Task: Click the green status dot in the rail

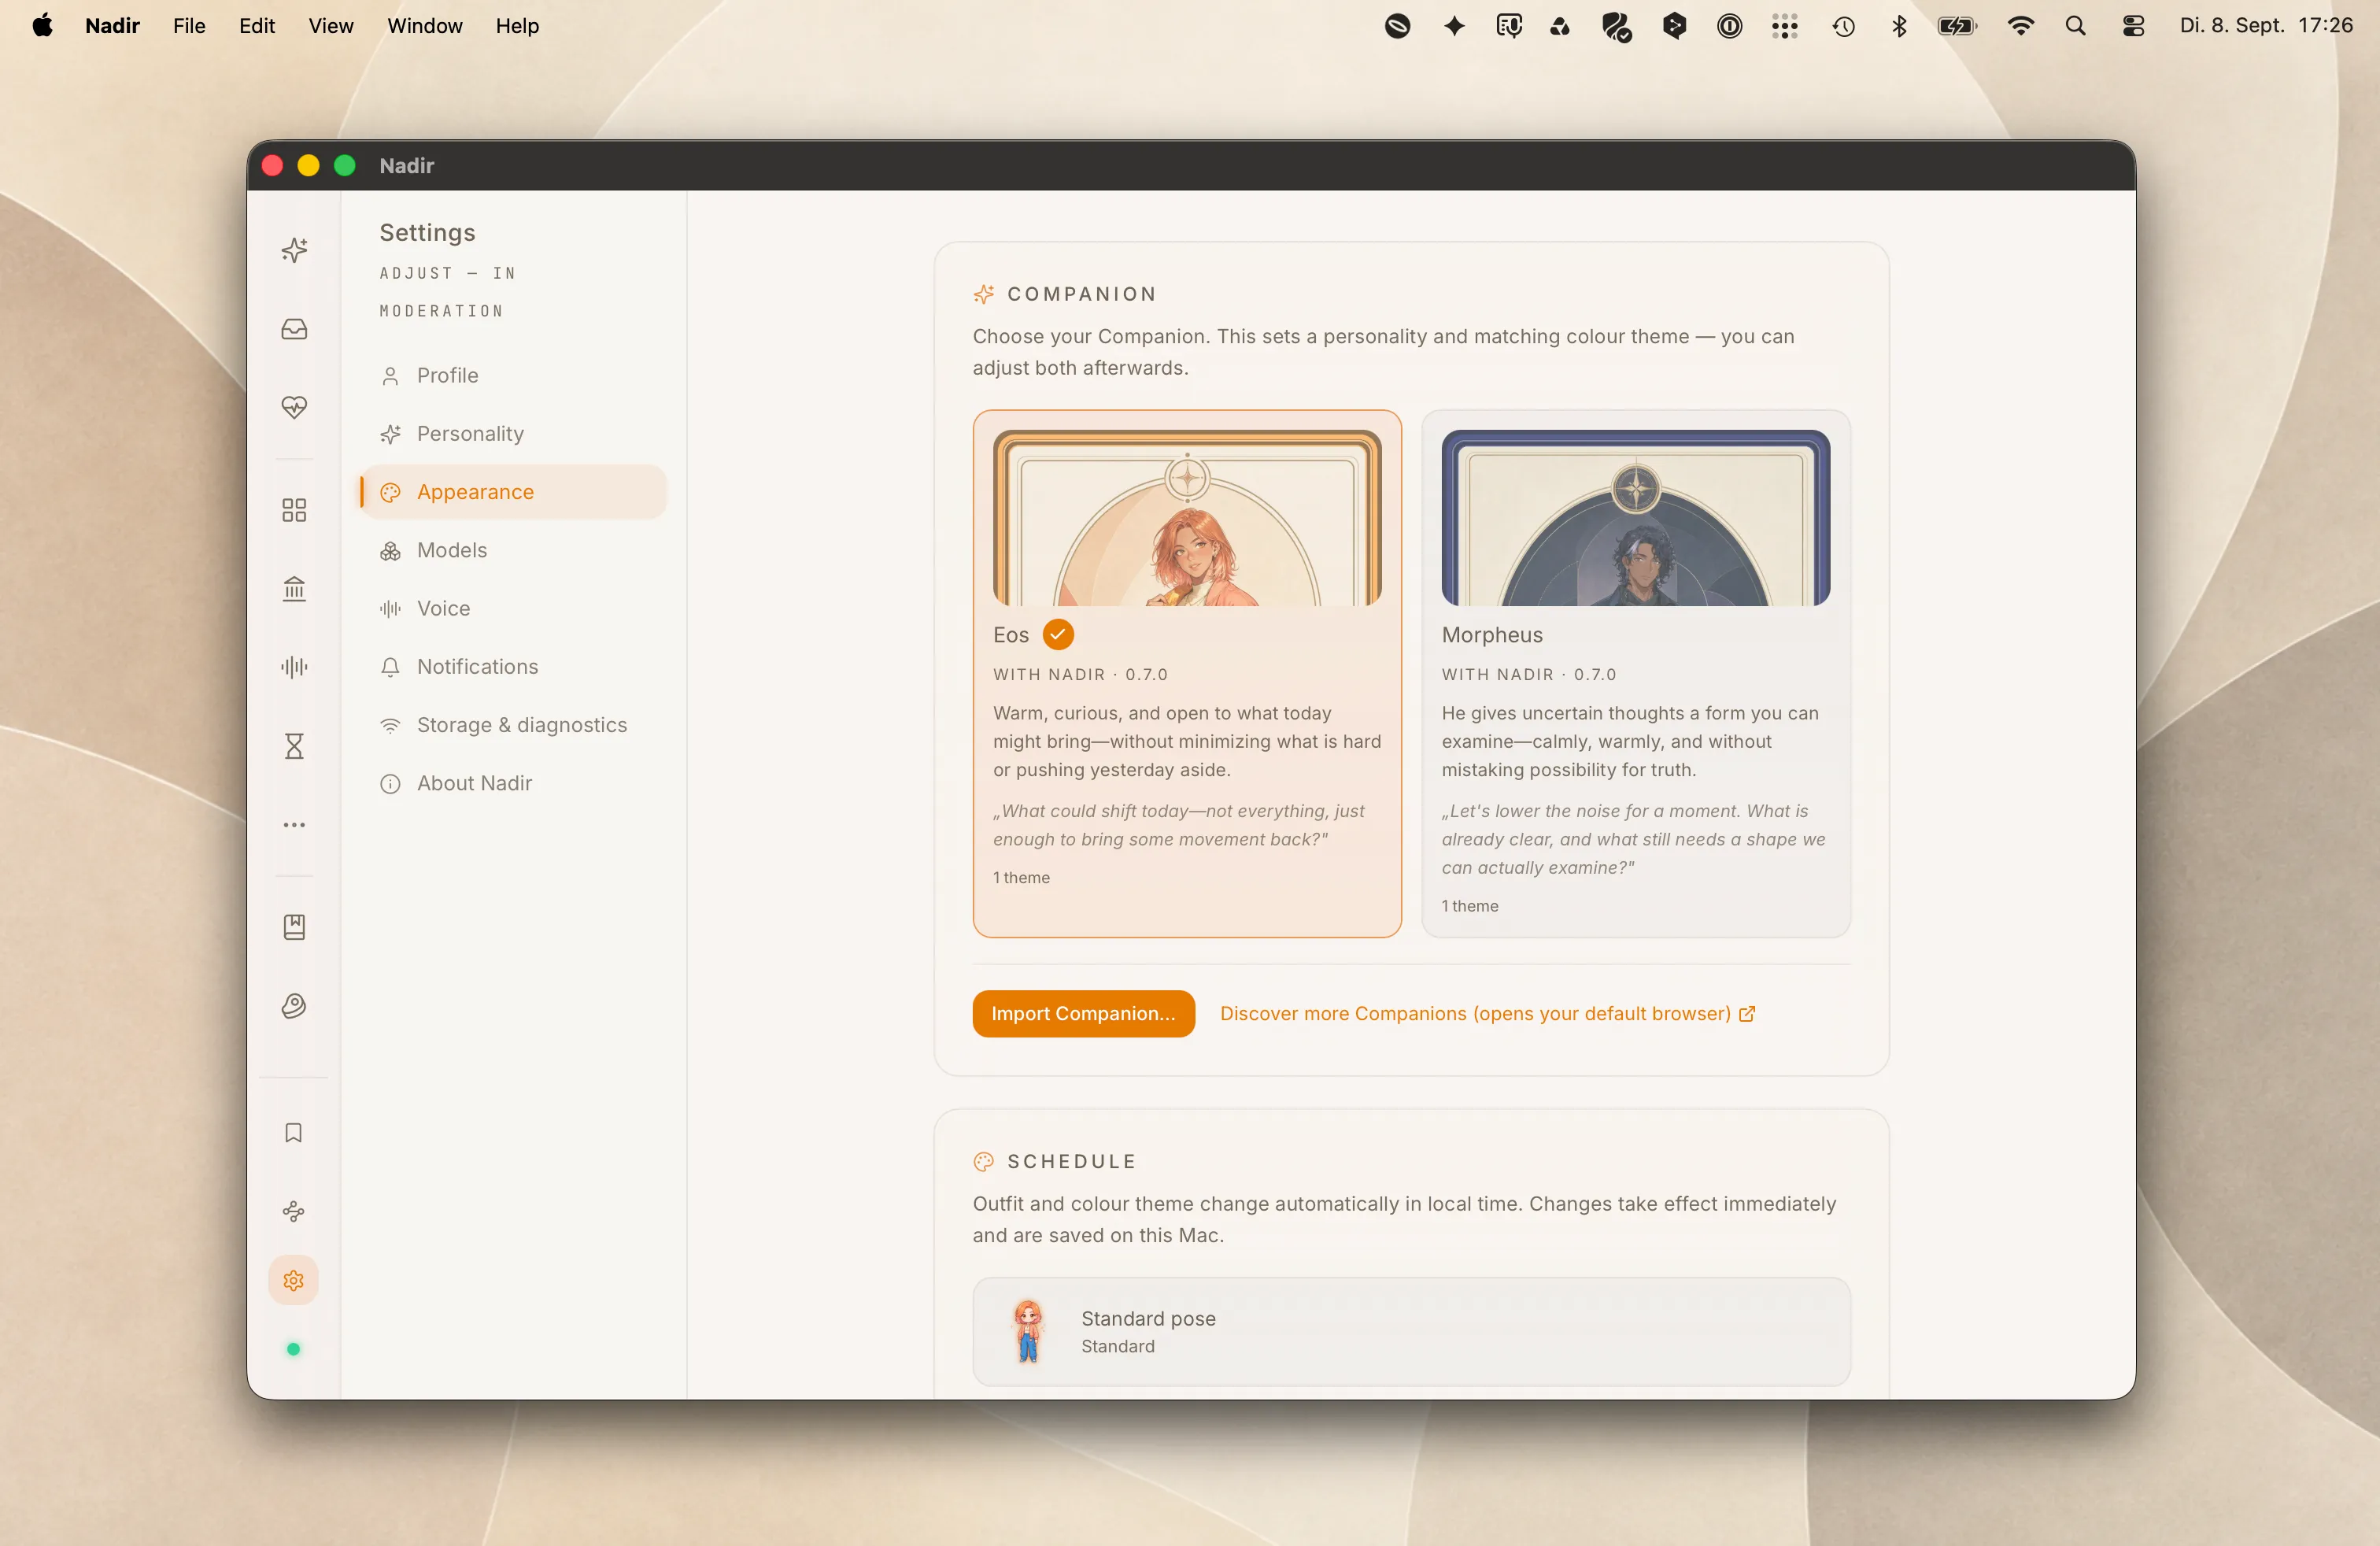Action: (294, 1349)
